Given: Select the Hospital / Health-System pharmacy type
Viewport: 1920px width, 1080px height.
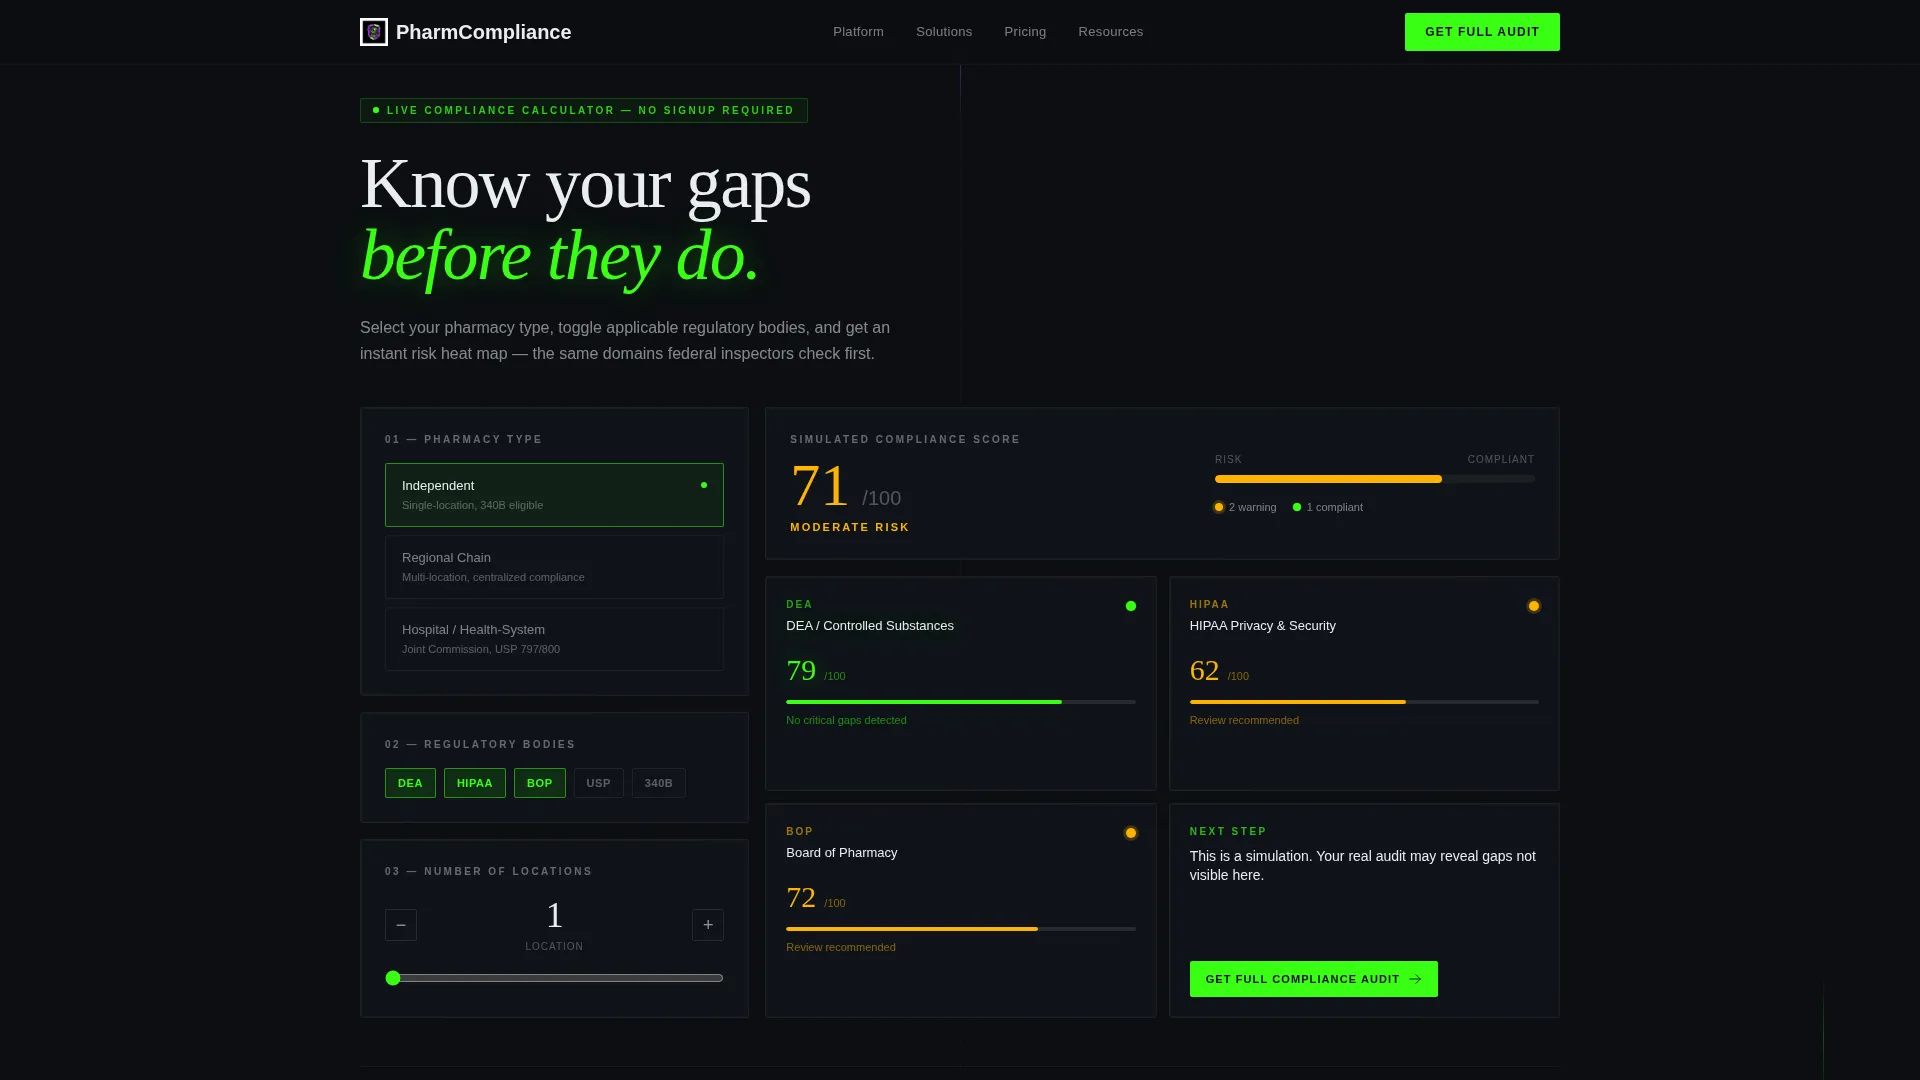Looking at the screenshot, I should click(x=554, y=639).
